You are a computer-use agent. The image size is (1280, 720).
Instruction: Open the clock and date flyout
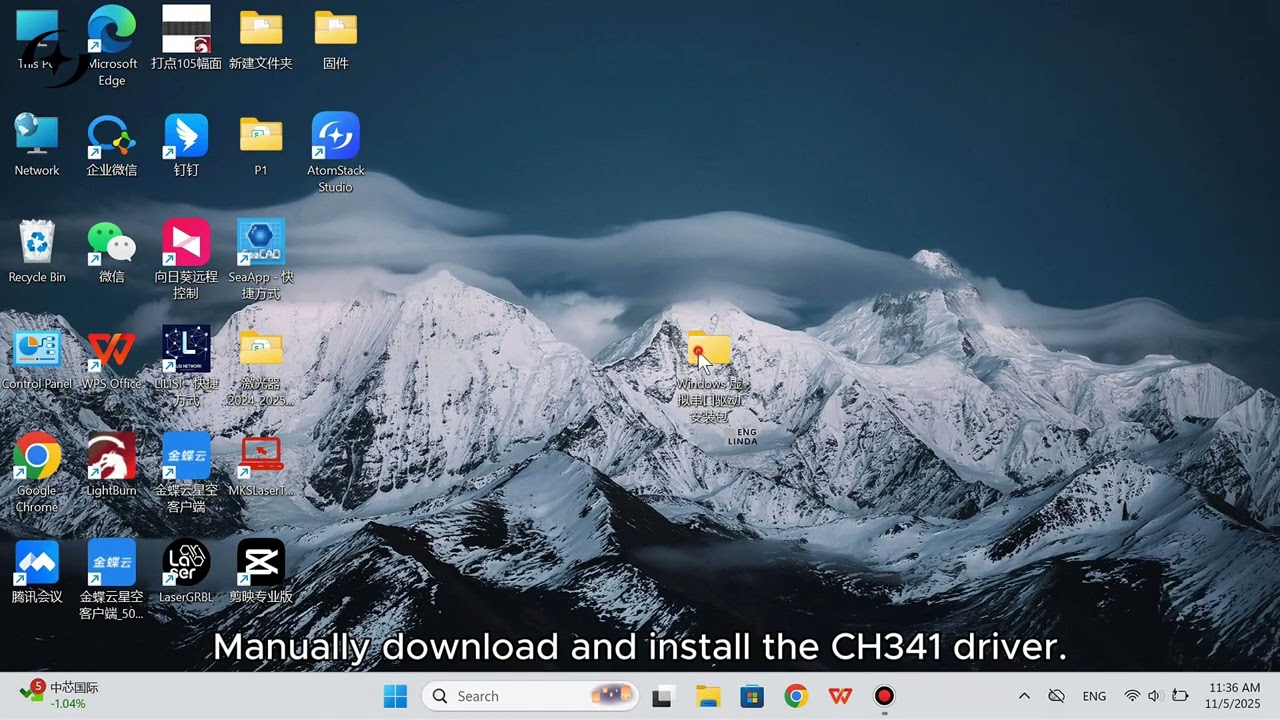tap(1234, 696)
